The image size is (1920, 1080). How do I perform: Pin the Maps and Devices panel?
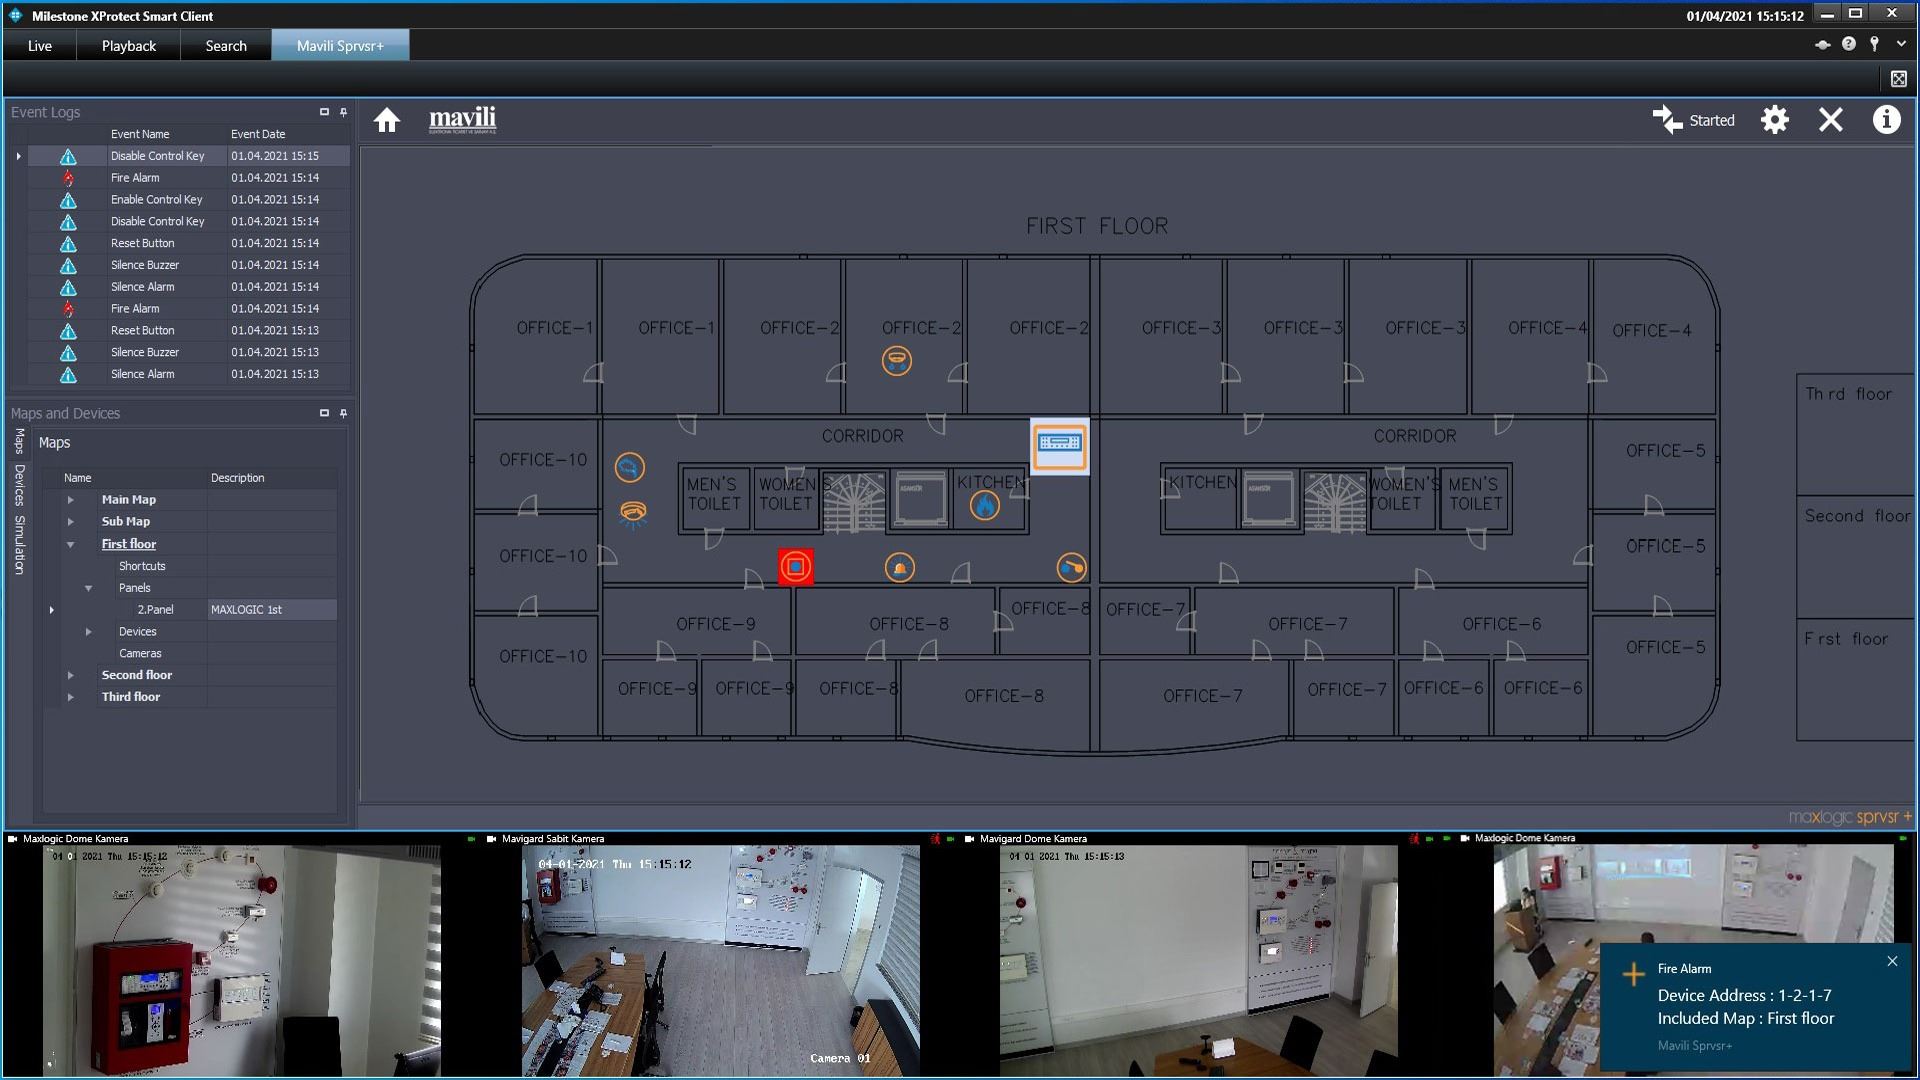point(343,413)
